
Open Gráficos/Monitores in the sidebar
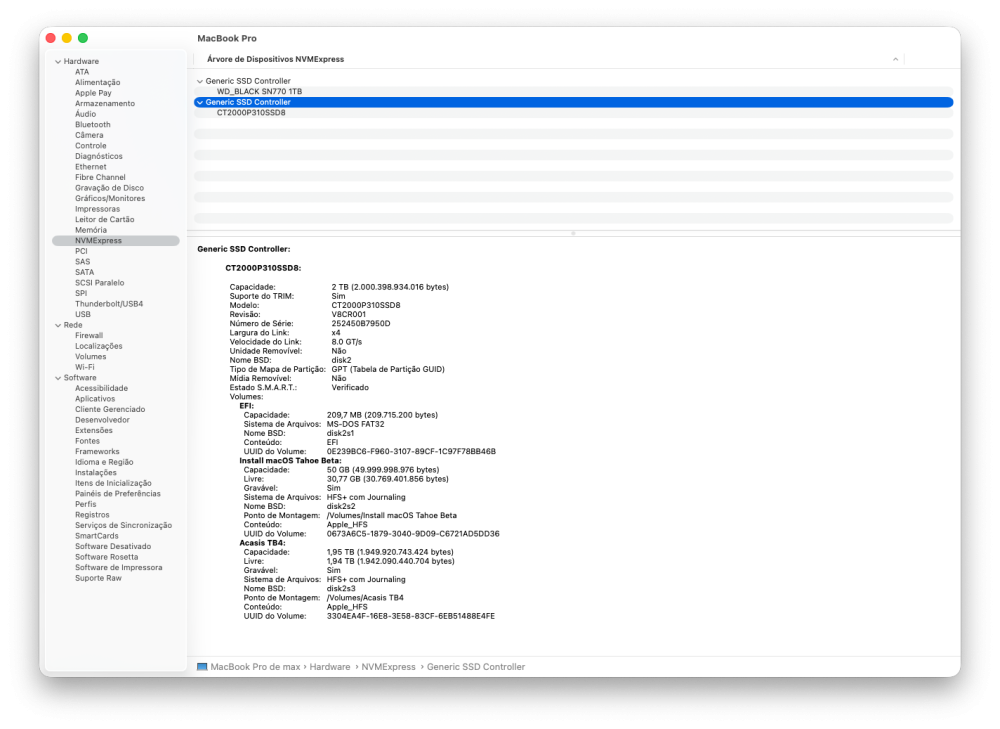[110, 198]
